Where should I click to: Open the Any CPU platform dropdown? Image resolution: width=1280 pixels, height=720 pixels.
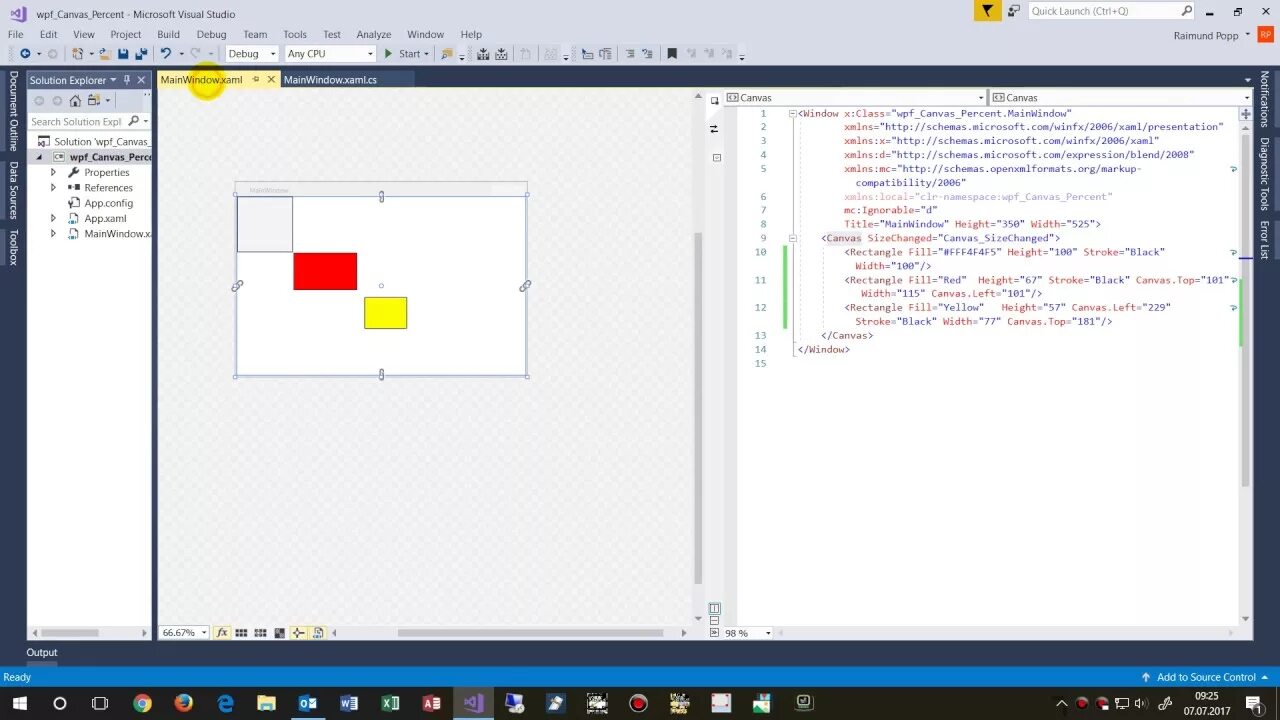pos(329,54)
